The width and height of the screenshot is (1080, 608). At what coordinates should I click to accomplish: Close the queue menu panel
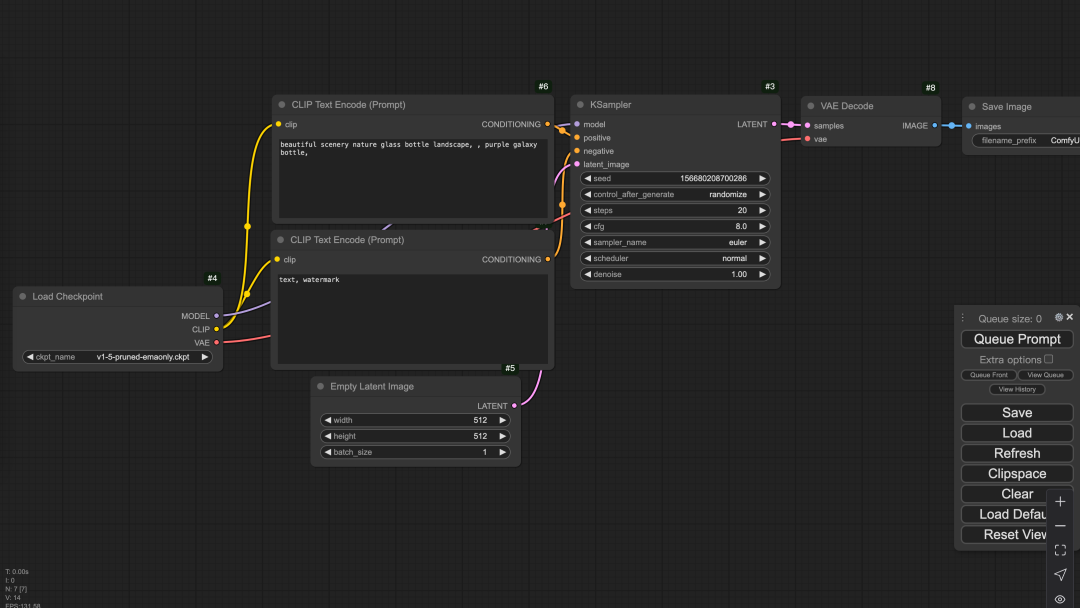pos(1070,317)
